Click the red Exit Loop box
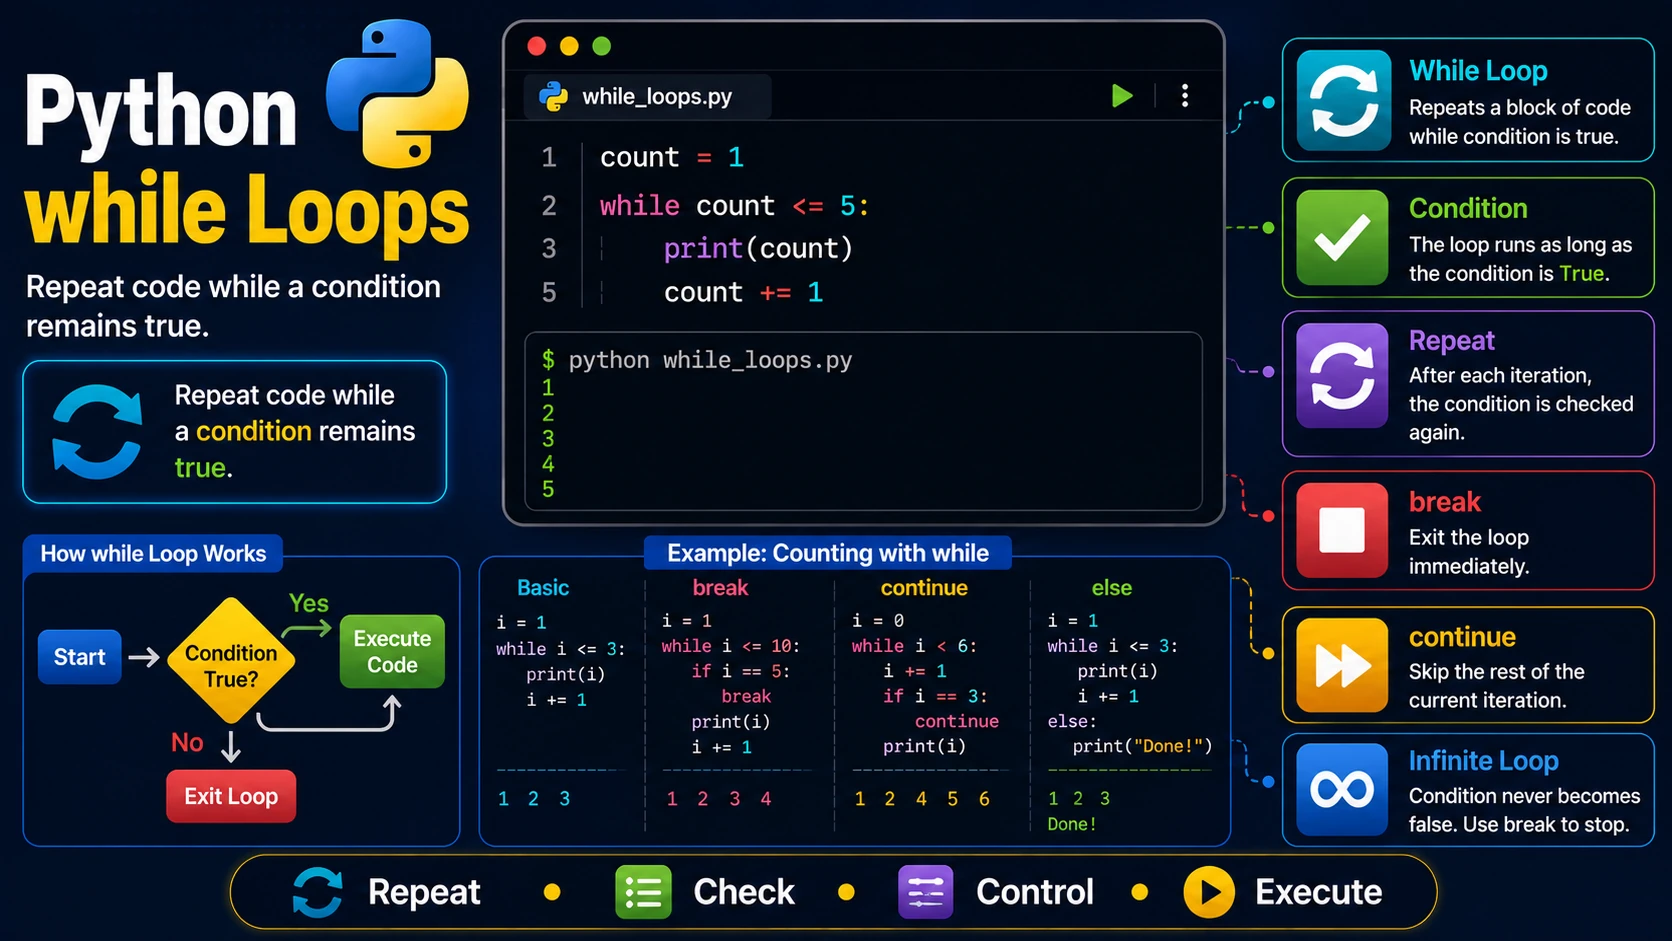The height and width of the screenshot is (941, 1672). coord(231,796)
